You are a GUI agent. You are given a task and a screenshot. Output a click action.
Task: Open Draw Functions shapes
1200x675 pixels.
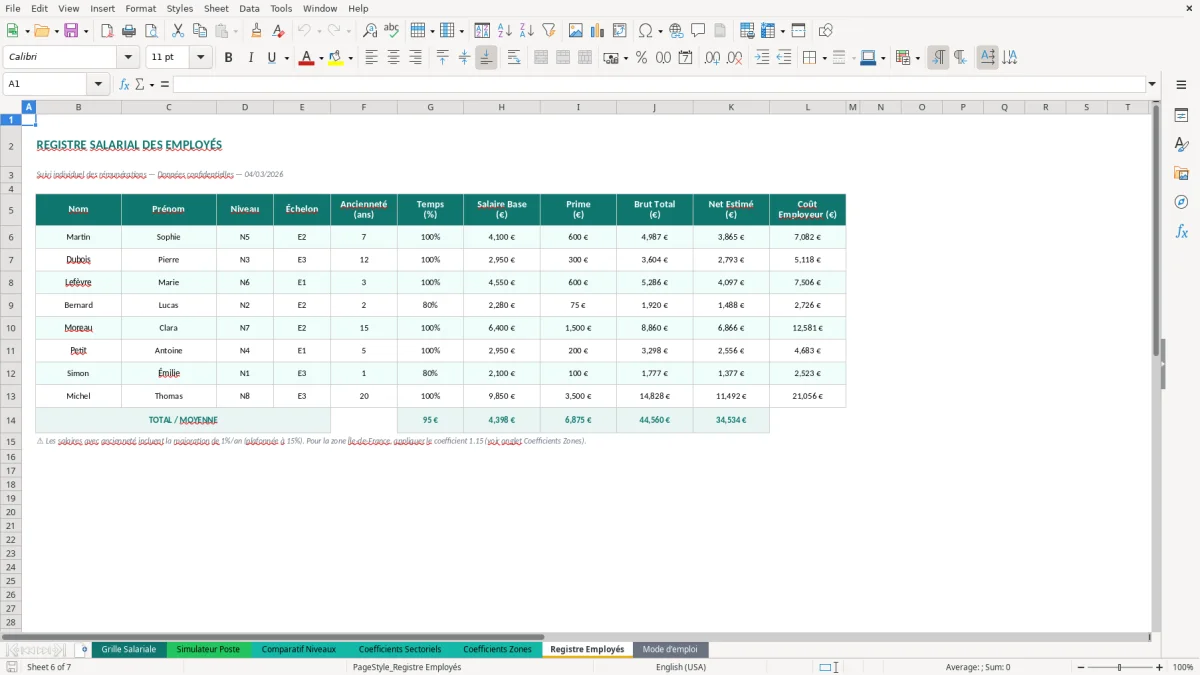pos(826,31)
